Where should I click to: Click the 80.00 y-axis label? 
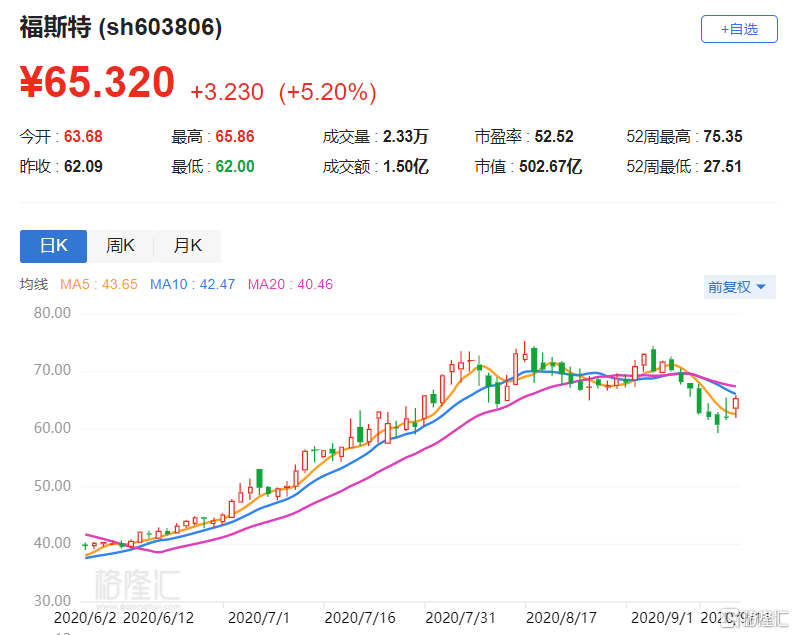point(52,313)
